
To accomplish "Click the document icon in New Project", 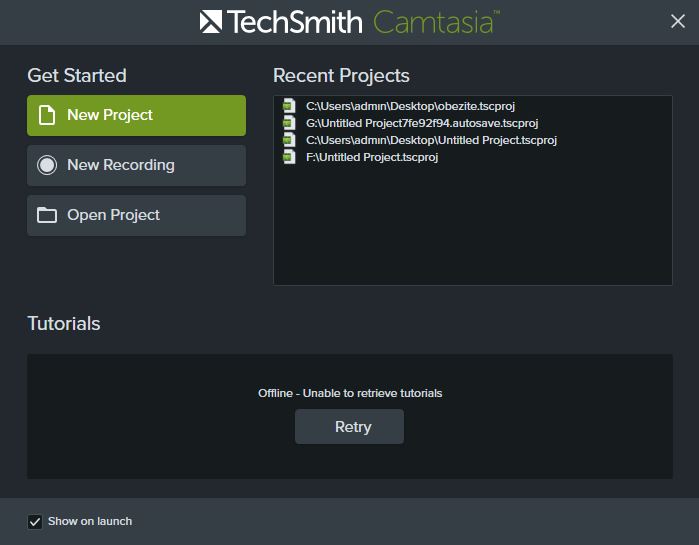I will coord(47,115).
